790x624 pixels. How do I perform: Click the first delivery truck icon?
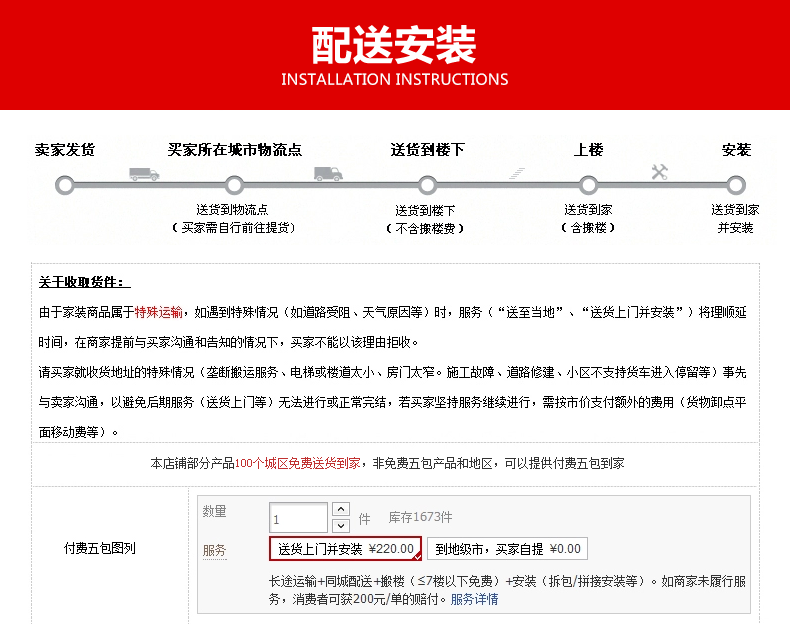[144, 174]
